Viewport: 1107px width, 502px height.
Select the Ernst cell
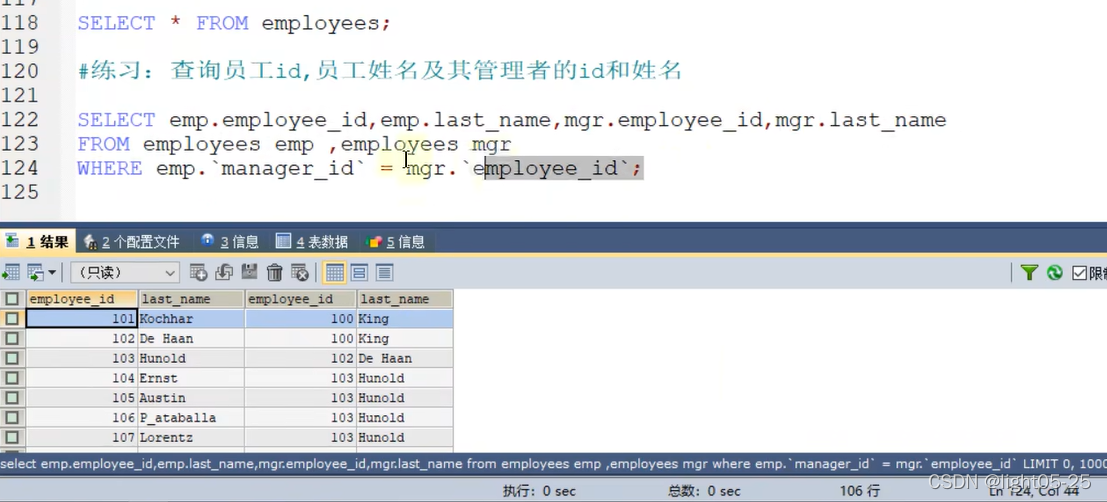(x=191, y=378)
